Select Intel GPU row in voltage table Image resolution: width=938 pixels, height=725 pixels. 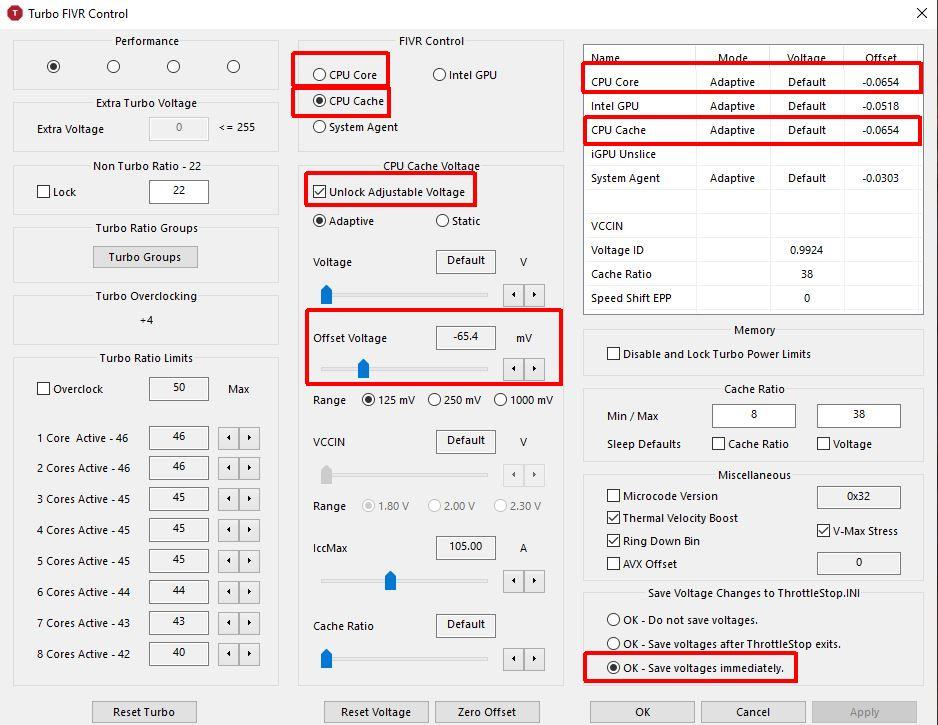[752, 106]
